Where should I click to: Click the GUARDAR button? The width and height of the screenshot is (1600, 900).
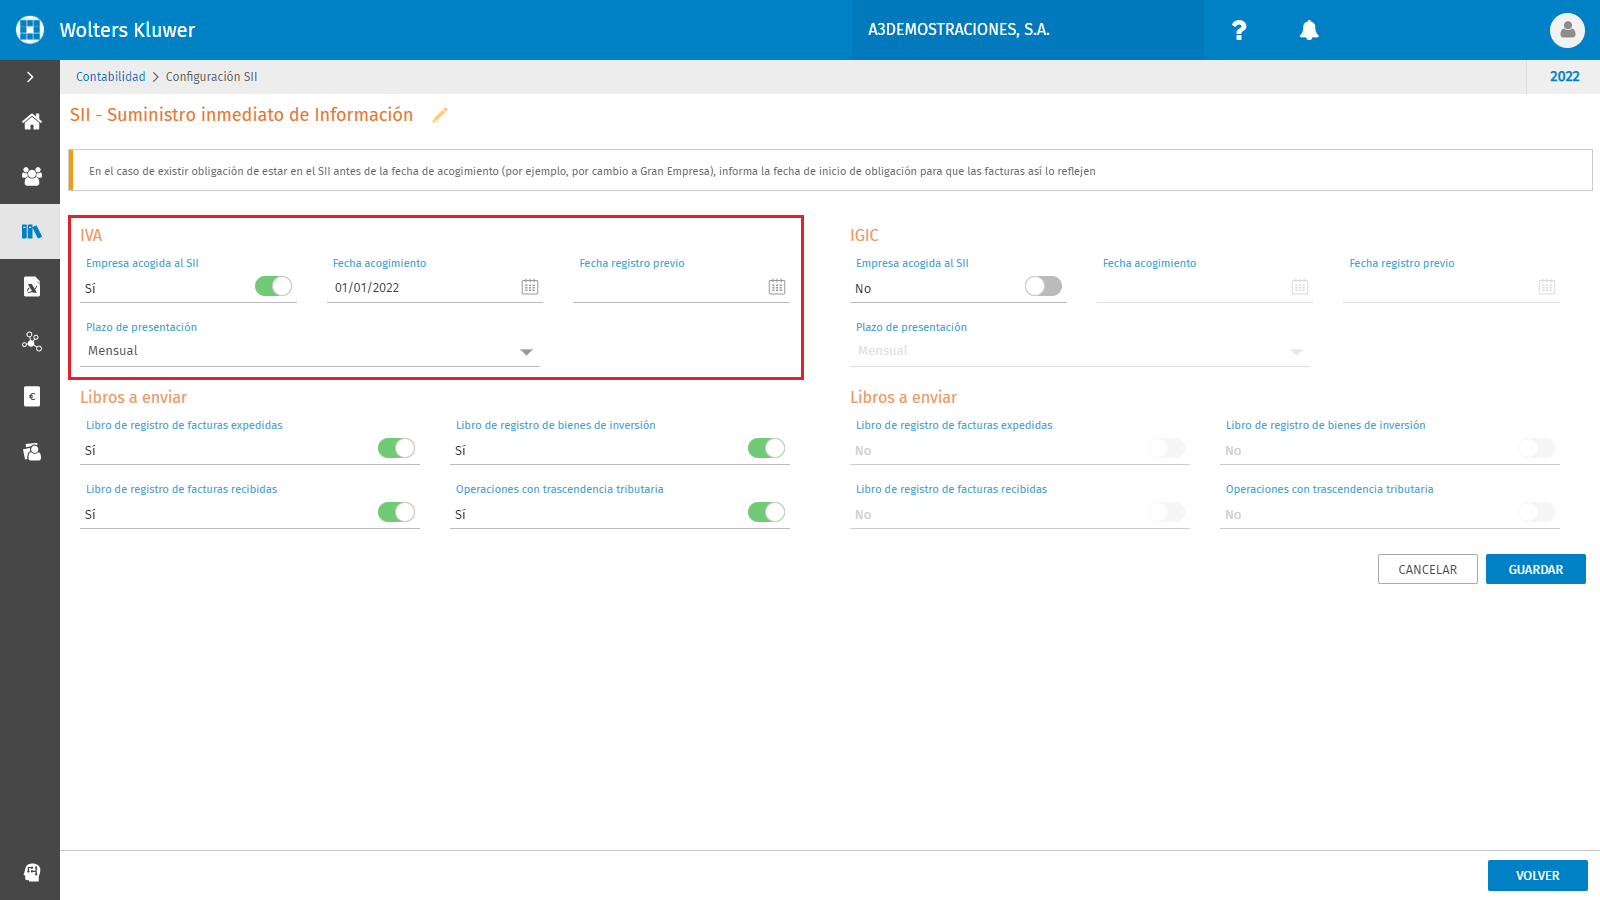coord(1535,569)
